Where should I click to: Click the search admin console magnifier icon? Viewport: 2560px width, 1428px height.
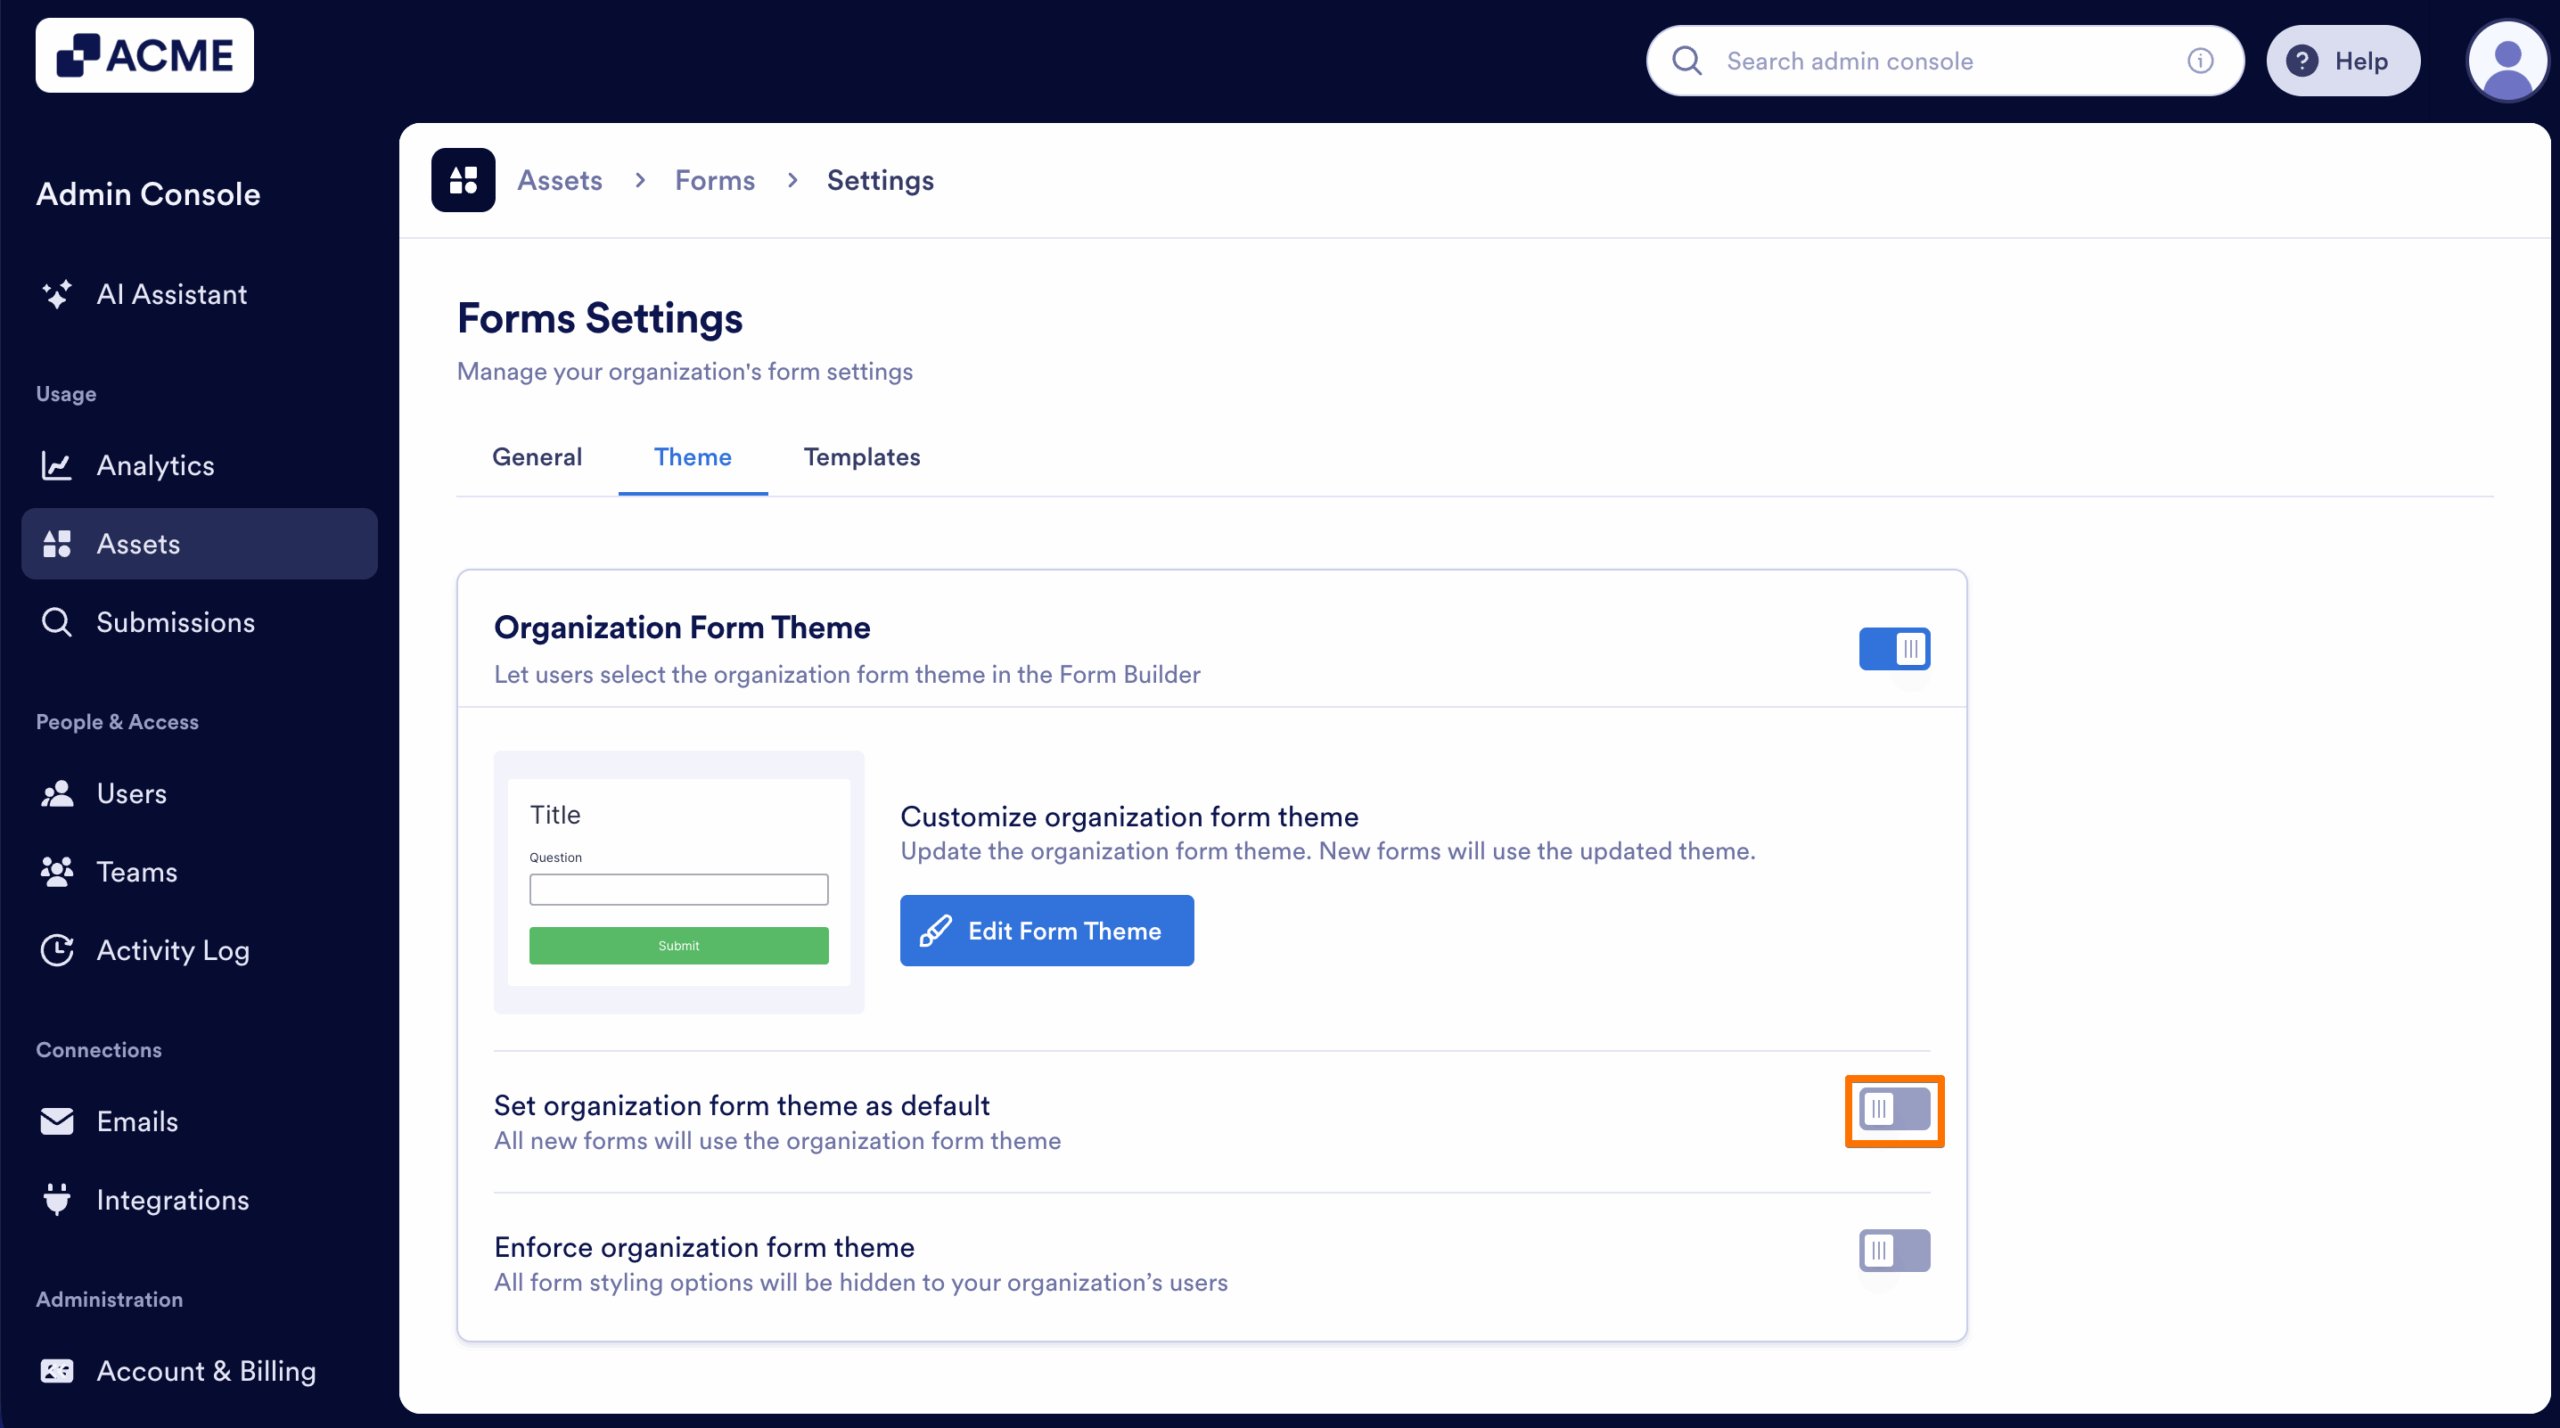1686,60
